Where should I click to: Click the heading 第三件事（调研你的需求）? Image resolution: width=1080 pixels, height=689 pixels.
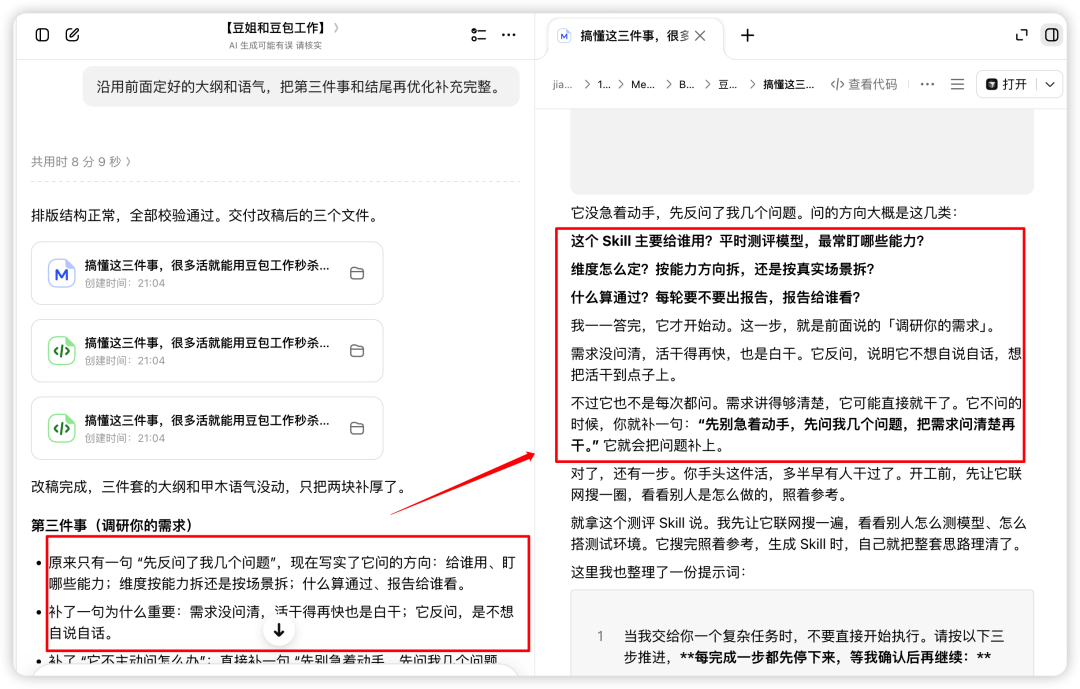point(112,525)
